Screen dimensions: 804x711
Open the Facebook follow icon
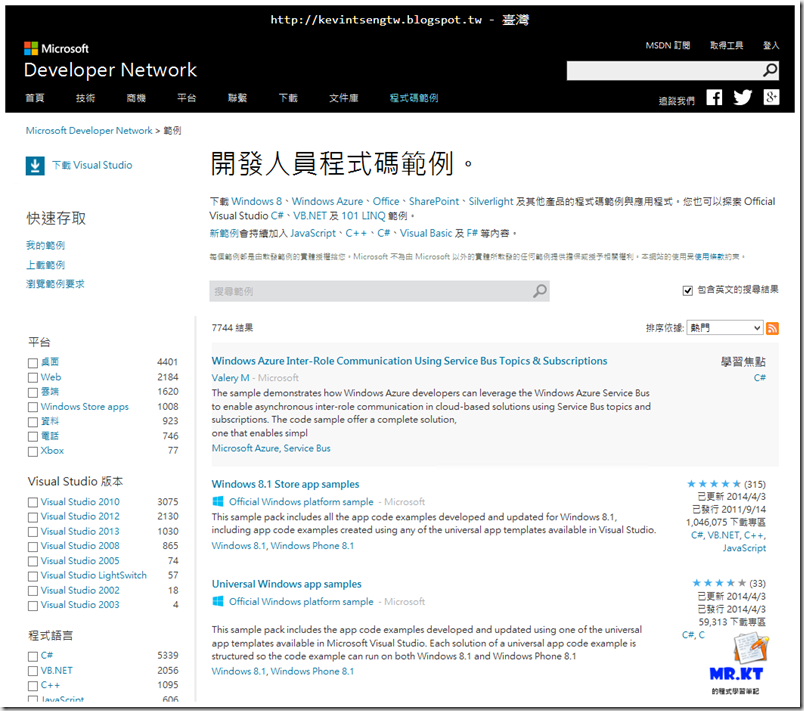coord(714,97)
